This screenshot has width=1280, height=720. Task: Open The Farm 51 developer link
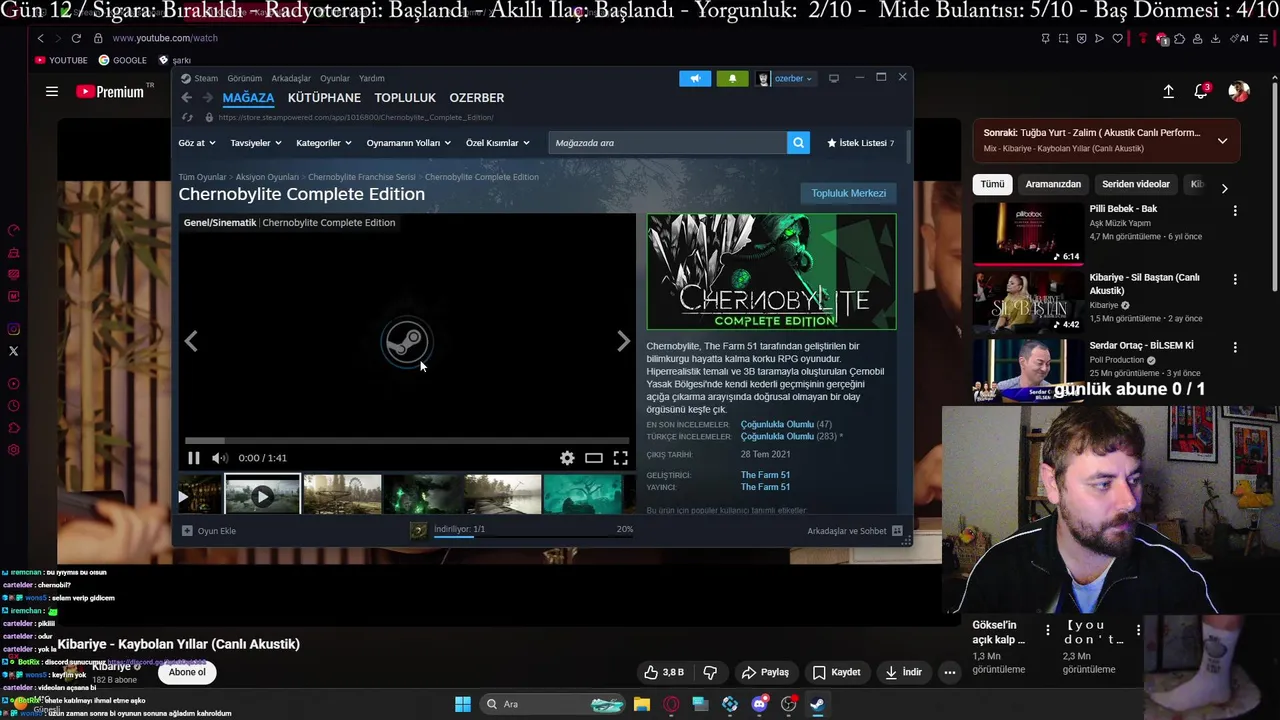click(765, 475)
